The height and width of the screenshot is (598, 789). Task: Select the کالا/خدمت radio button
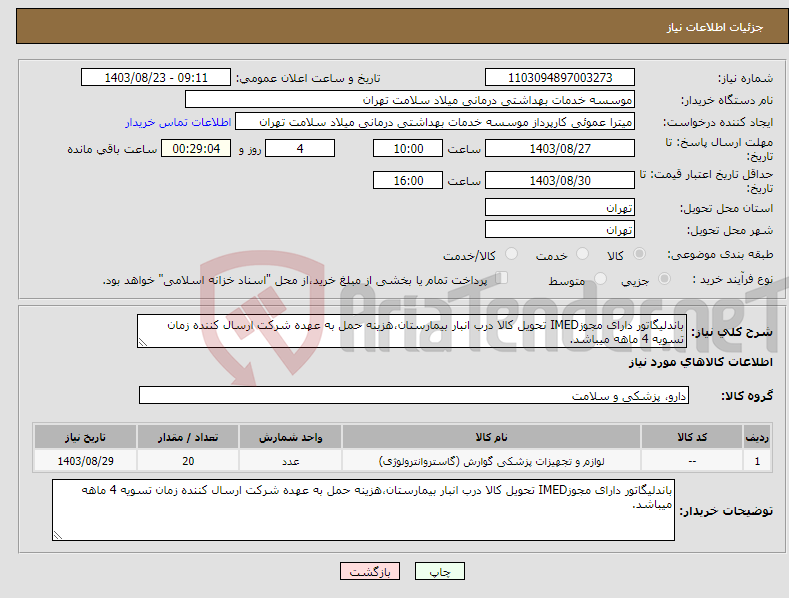[x=511, y=254]
